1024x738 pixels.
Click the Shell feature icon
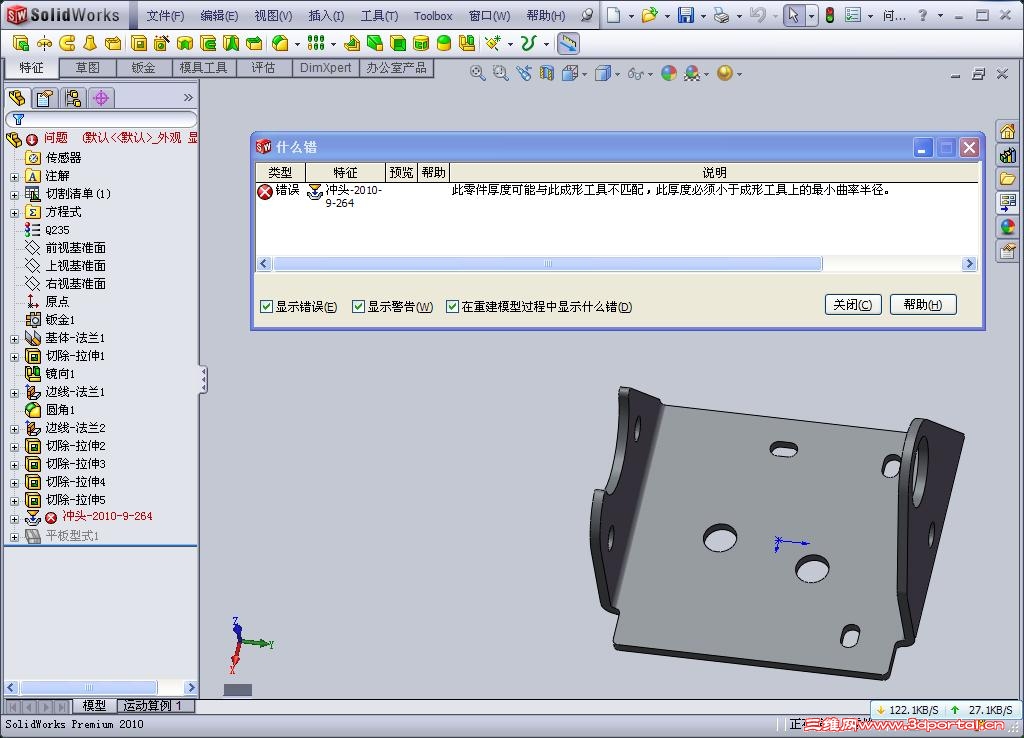click(x=398, y=43)
